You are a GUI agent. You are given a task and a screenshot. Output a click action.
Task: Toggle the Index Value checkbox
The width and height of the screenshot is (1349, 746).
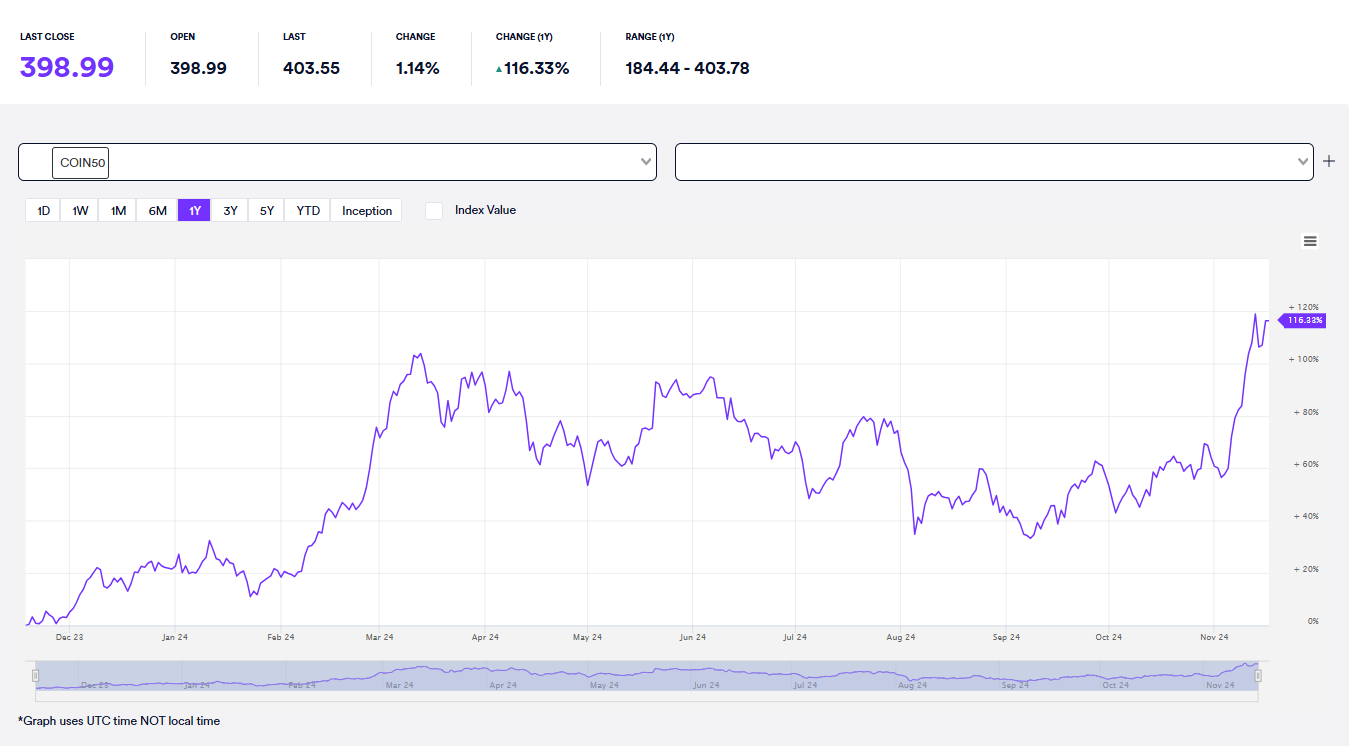pos(434,211)
